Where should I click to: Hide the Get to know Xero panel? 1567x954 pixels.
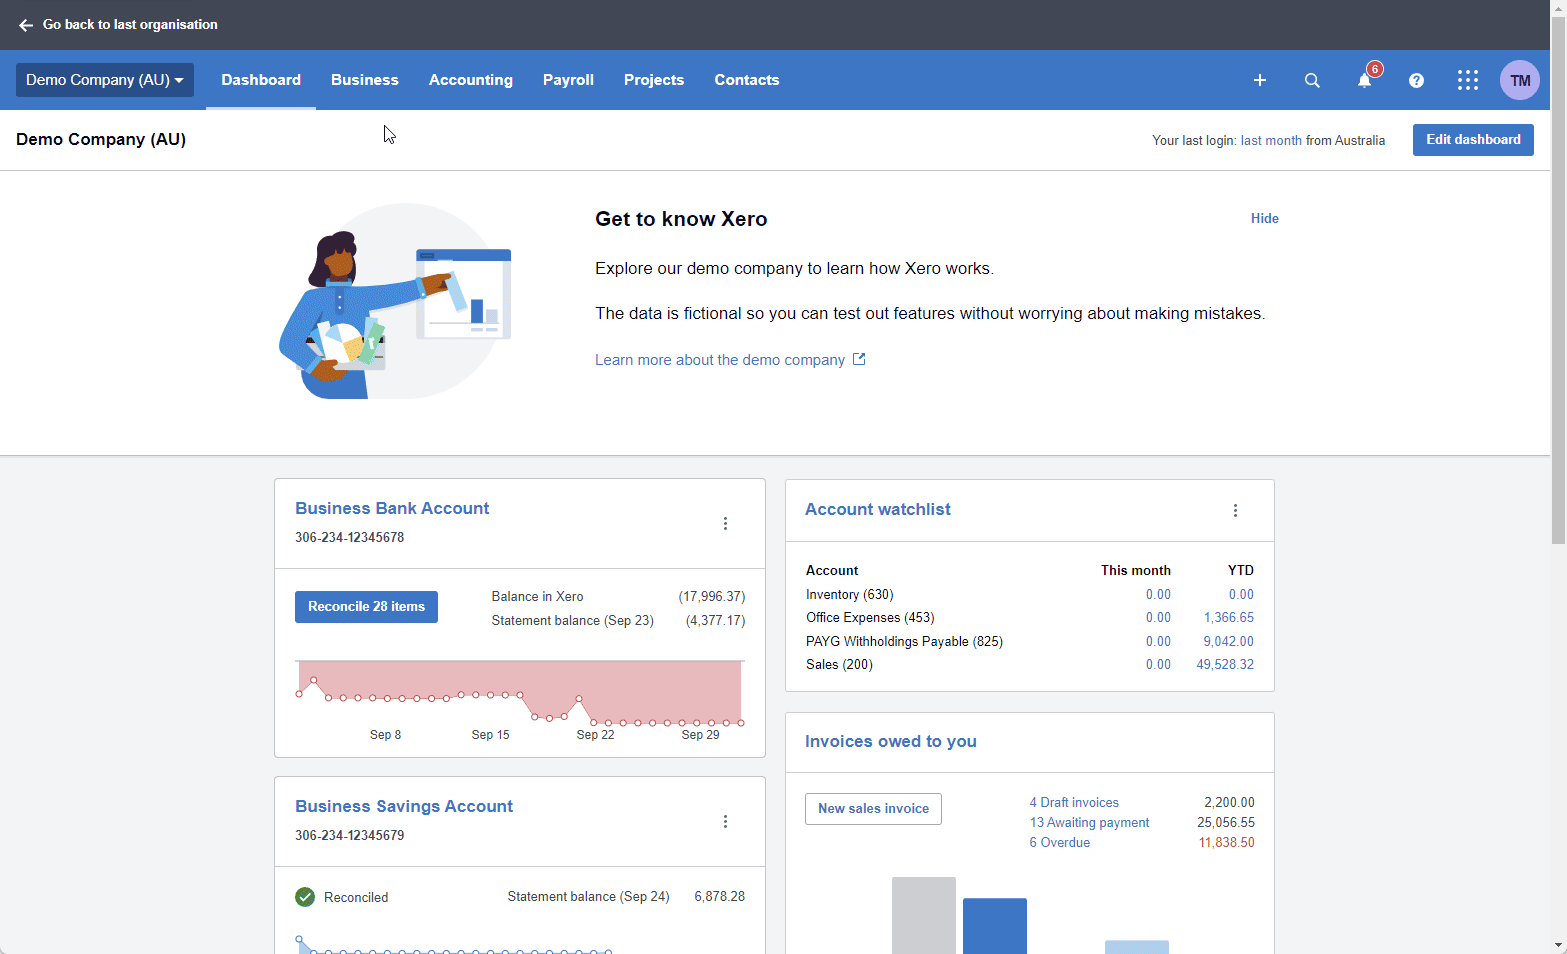coord(1264,218)
